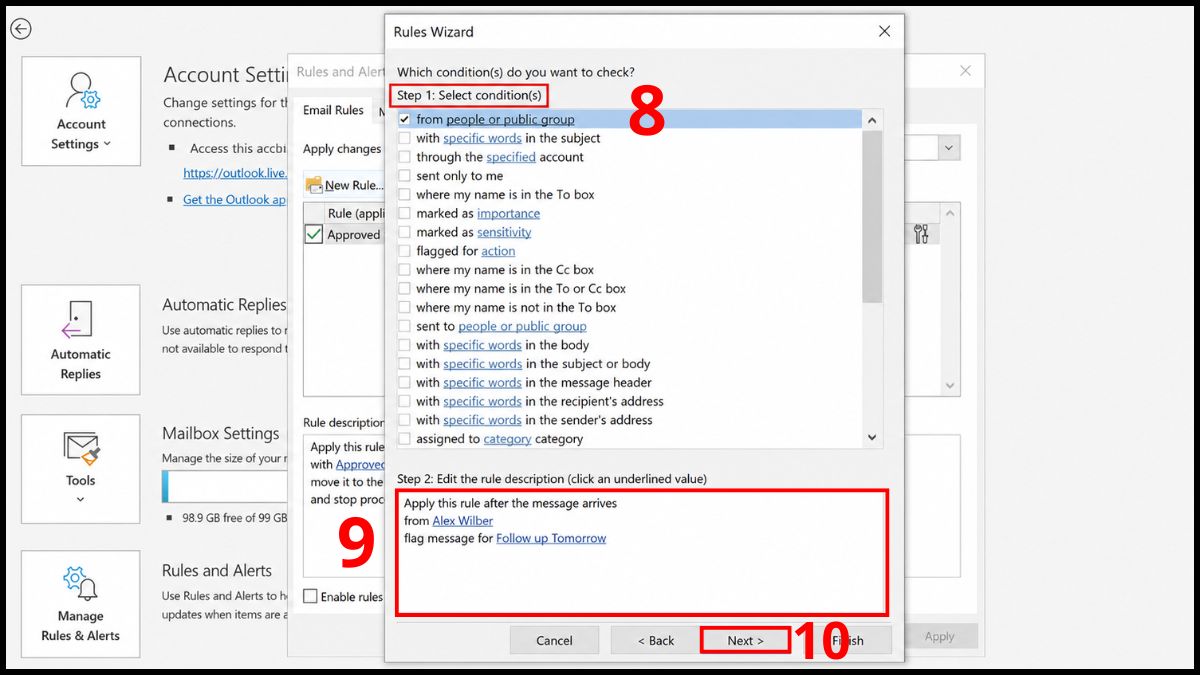The image size is (1200, 675).
Task: Click the 'sensitivity' link
Action: [504, 232]
